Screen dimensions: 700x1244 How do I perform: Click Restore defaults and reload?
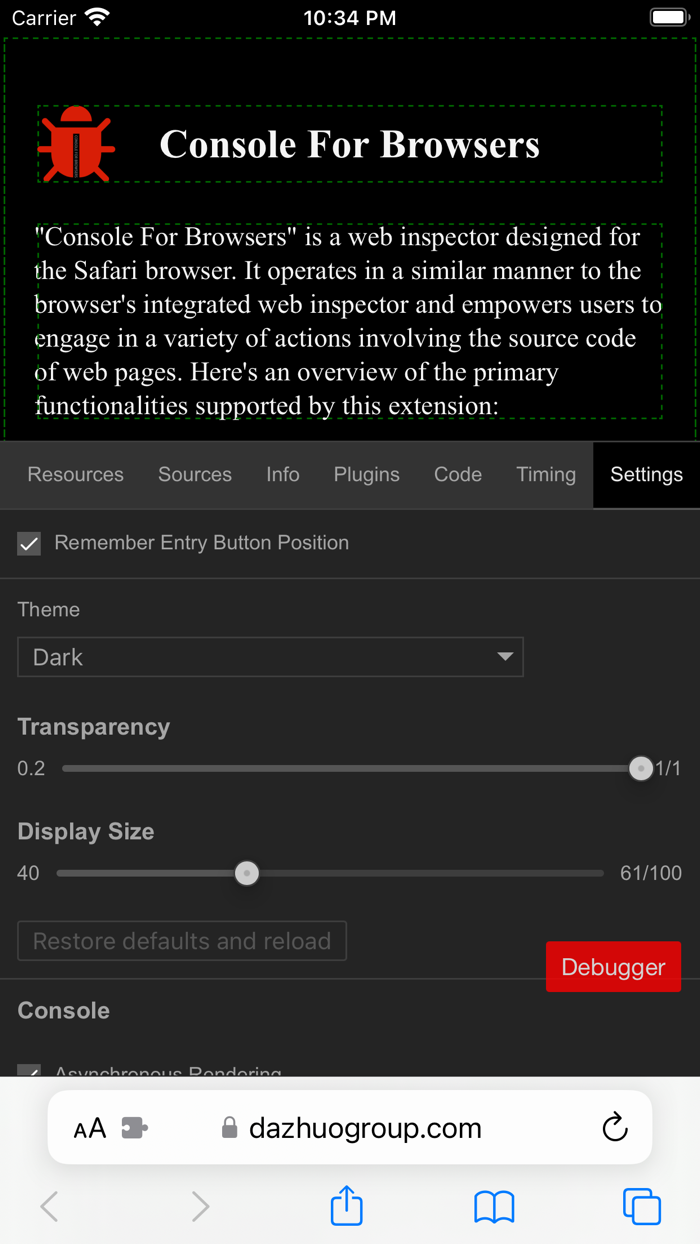tap(181, 941)
